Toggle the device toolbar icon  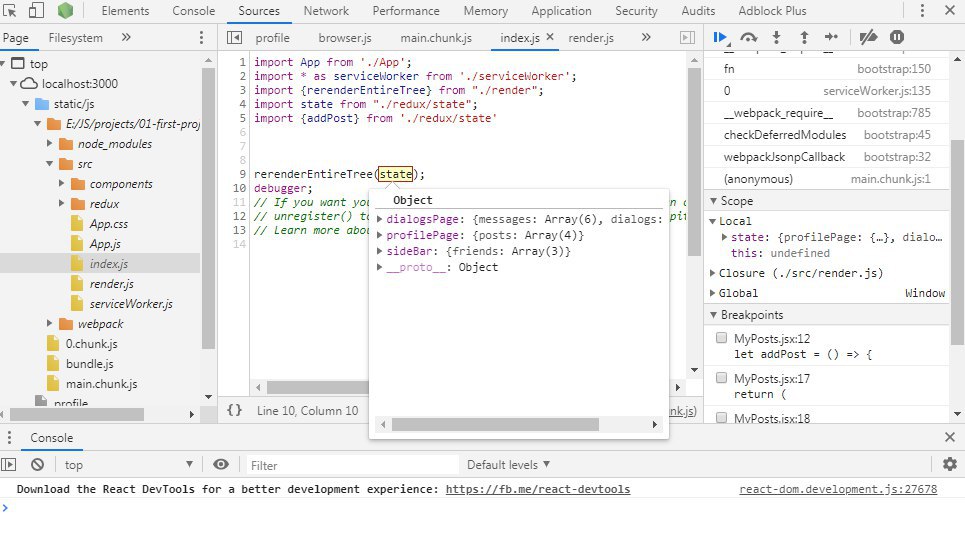[x=35, y=11]
